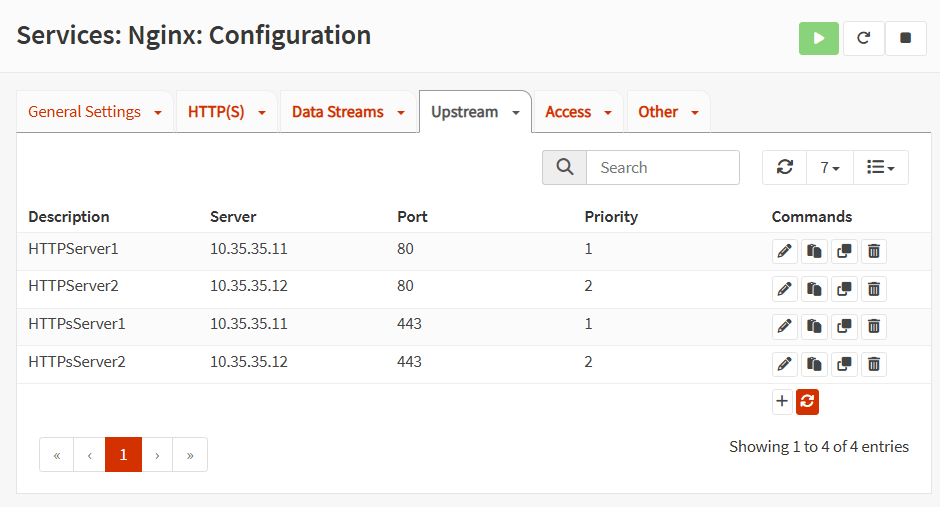Clone the HTTPsServer2 entry

point(844,364)
